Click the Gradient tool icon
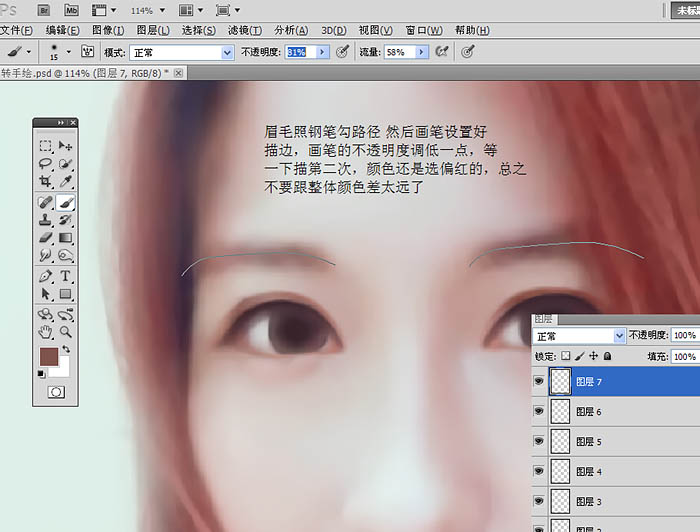 (x=66, y=239)
